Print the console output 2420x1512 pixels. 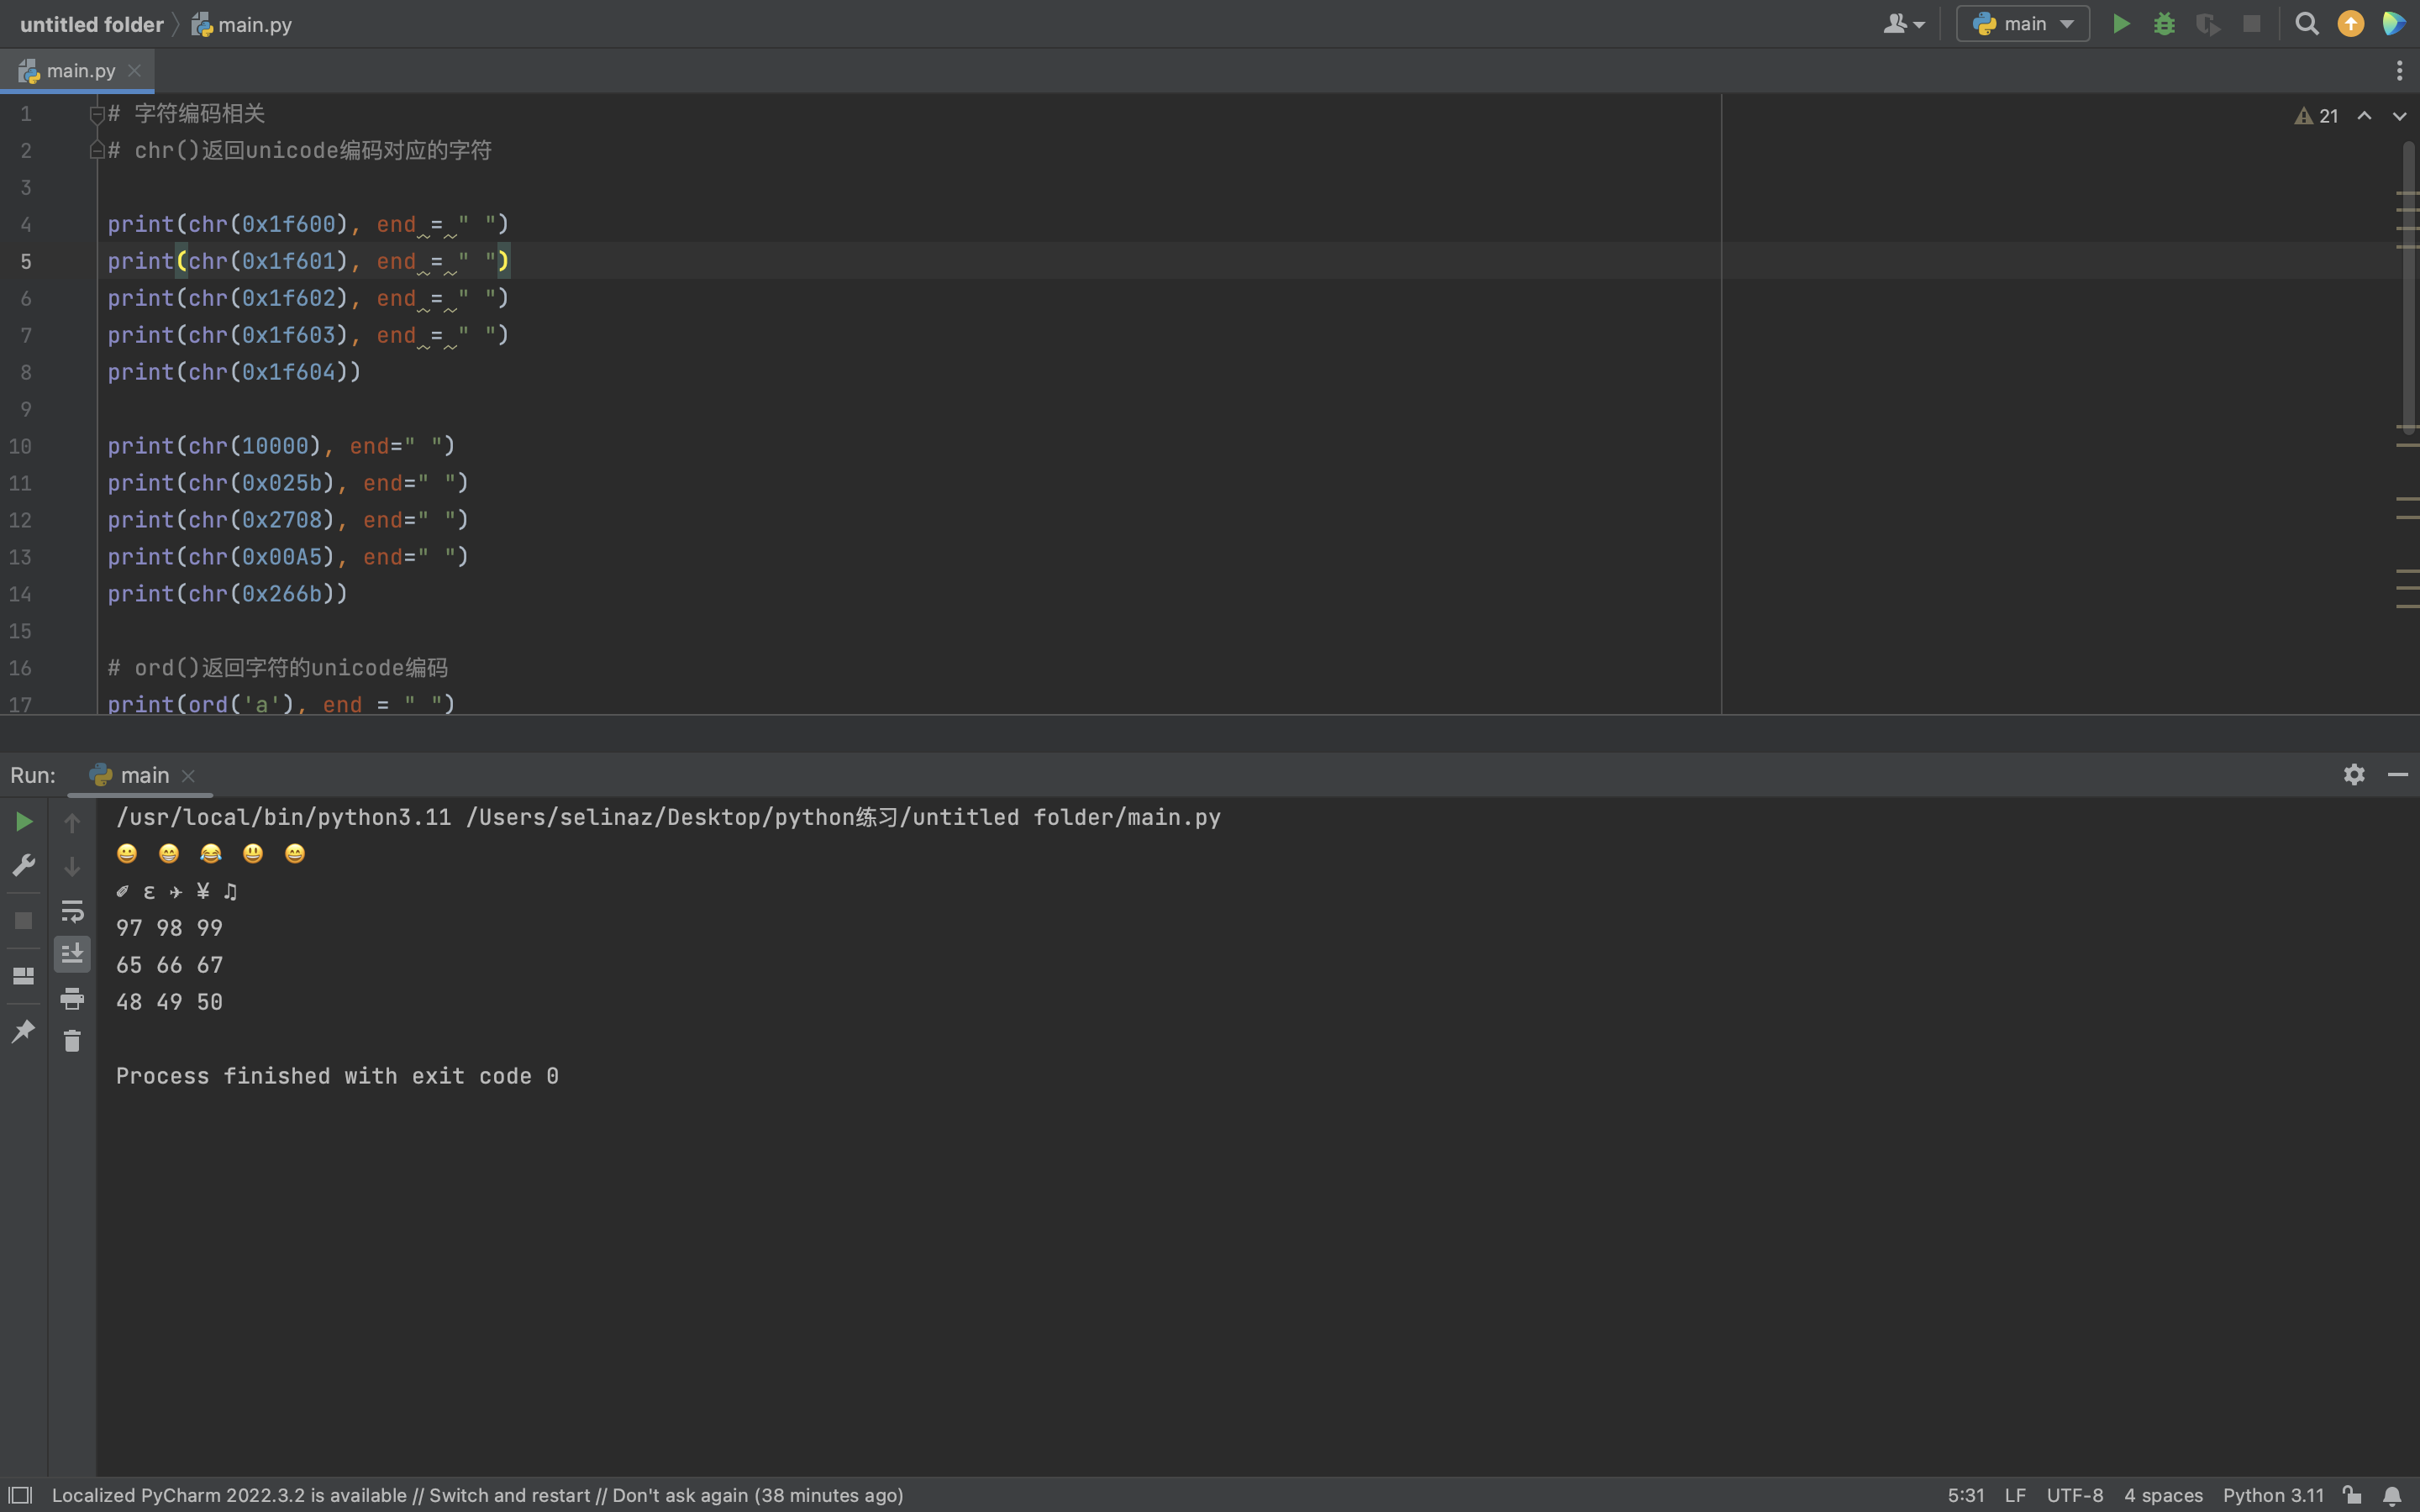click(72, 998)
